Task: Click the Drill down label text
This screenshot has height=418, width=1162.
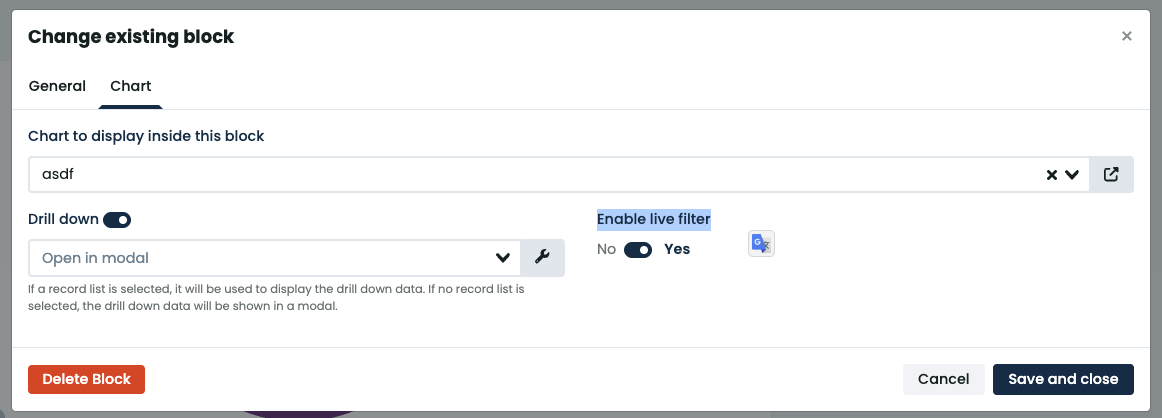Action: click(x=63, y=219)
